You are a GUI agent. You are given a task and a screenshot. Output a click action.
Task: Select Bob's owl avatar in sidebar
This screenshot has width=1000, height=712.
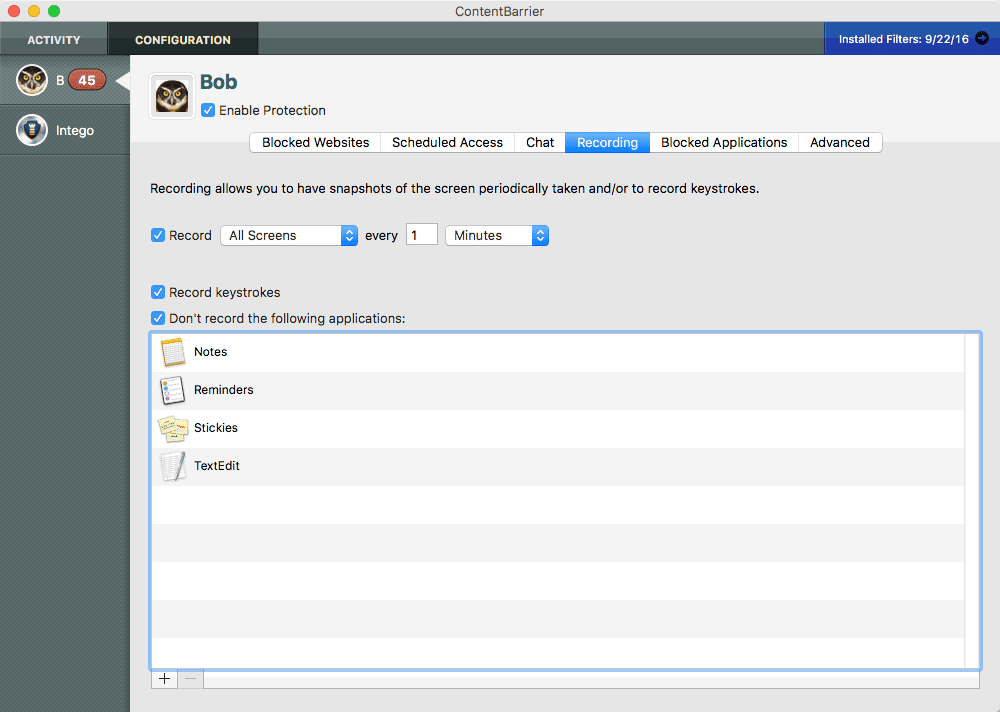(x=32, y=80)
